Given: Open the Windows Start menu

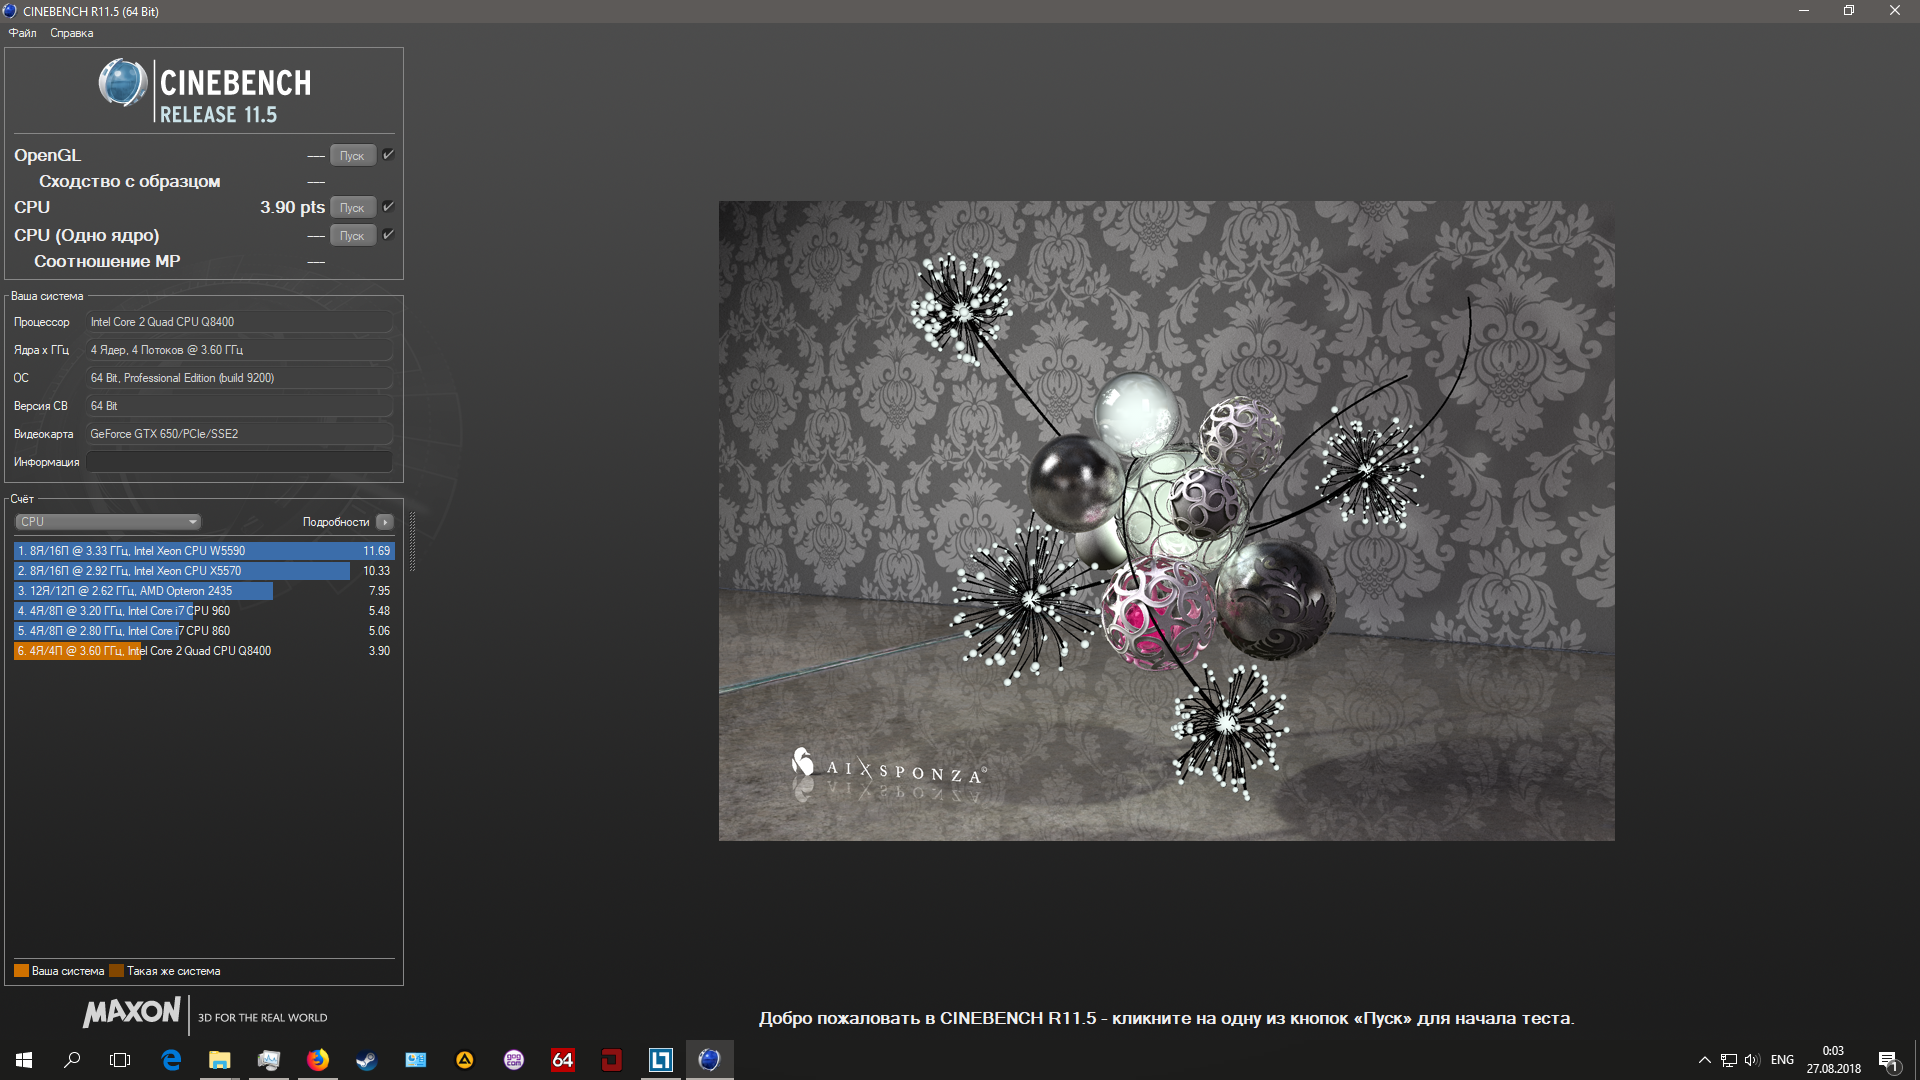Looking at the screenshot, I should [x=24, y=1060].
